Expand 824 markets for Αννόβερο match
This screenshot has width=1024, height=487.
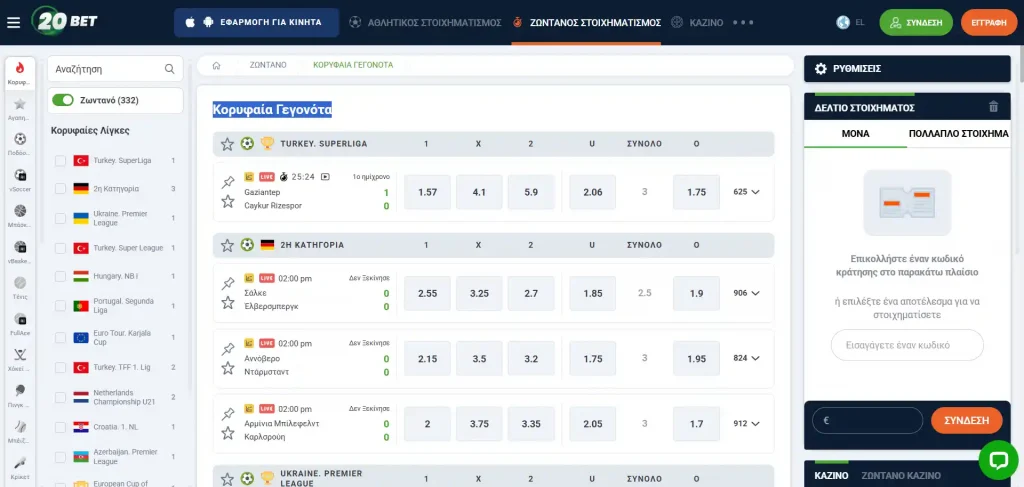[x=746, y=358]
